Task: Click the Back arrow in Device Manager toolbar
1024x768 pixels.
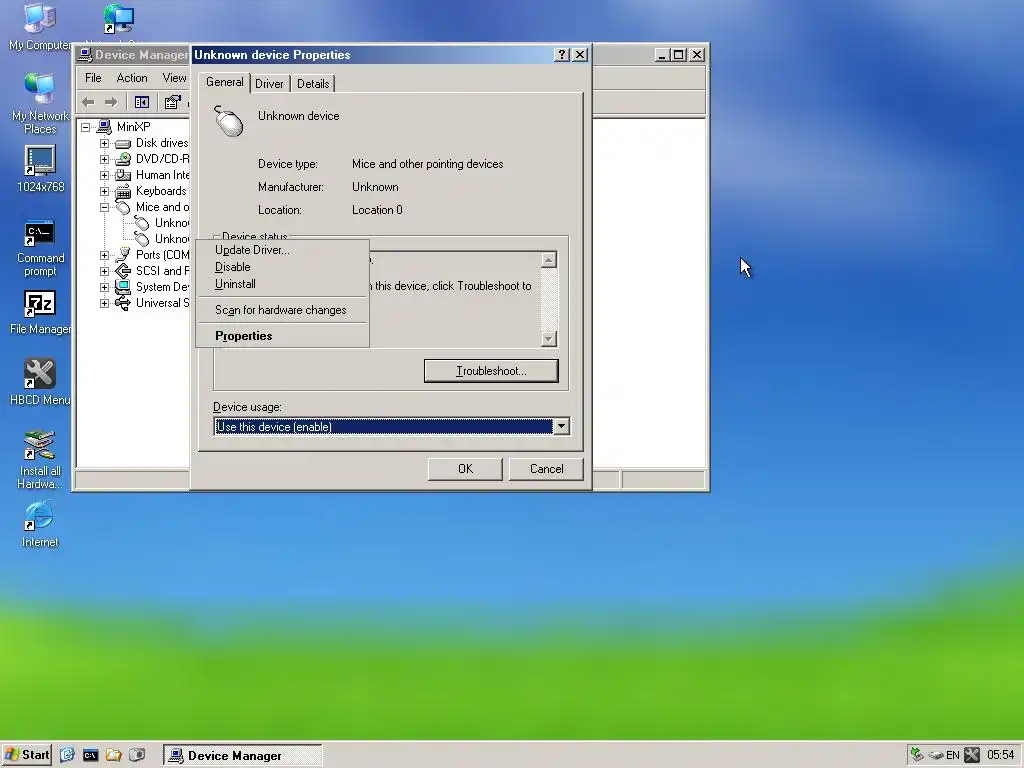Action: [x=88, y=102]
